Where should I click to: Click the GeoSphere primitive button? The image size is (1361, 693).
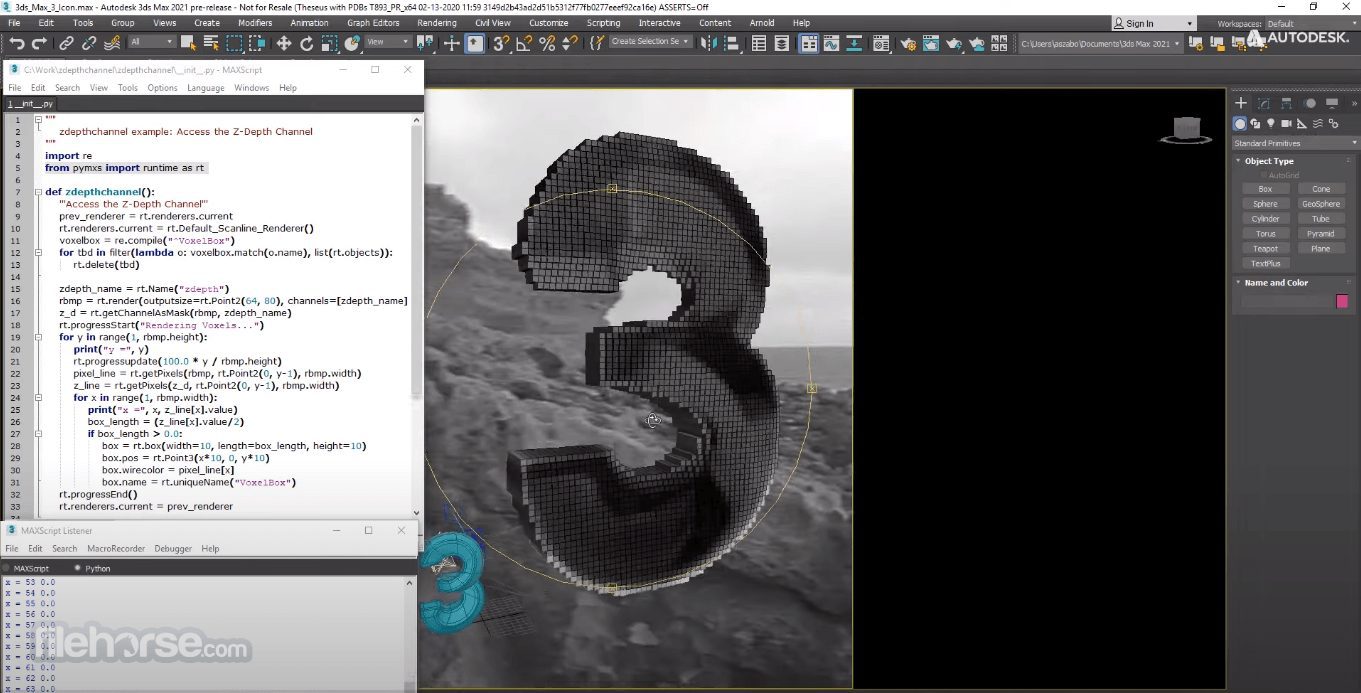1321,203
